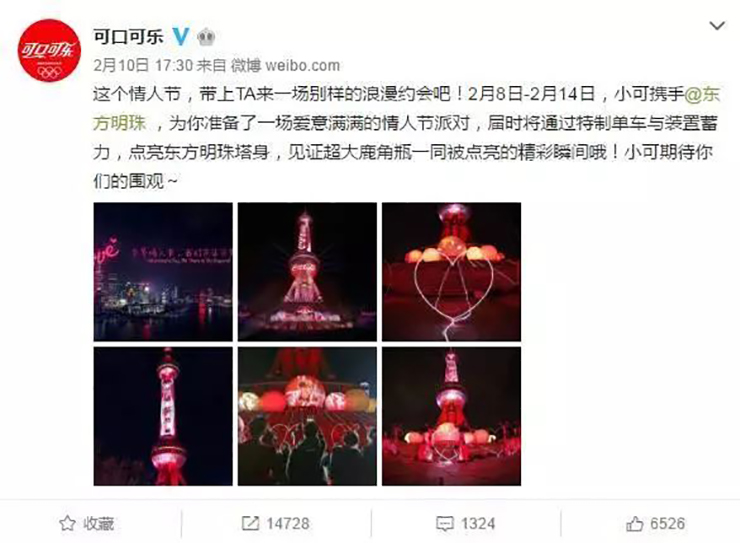This screenshot has height=543, width=740.
Task: Click the crown membership badge icon
Action: point(206,36)
